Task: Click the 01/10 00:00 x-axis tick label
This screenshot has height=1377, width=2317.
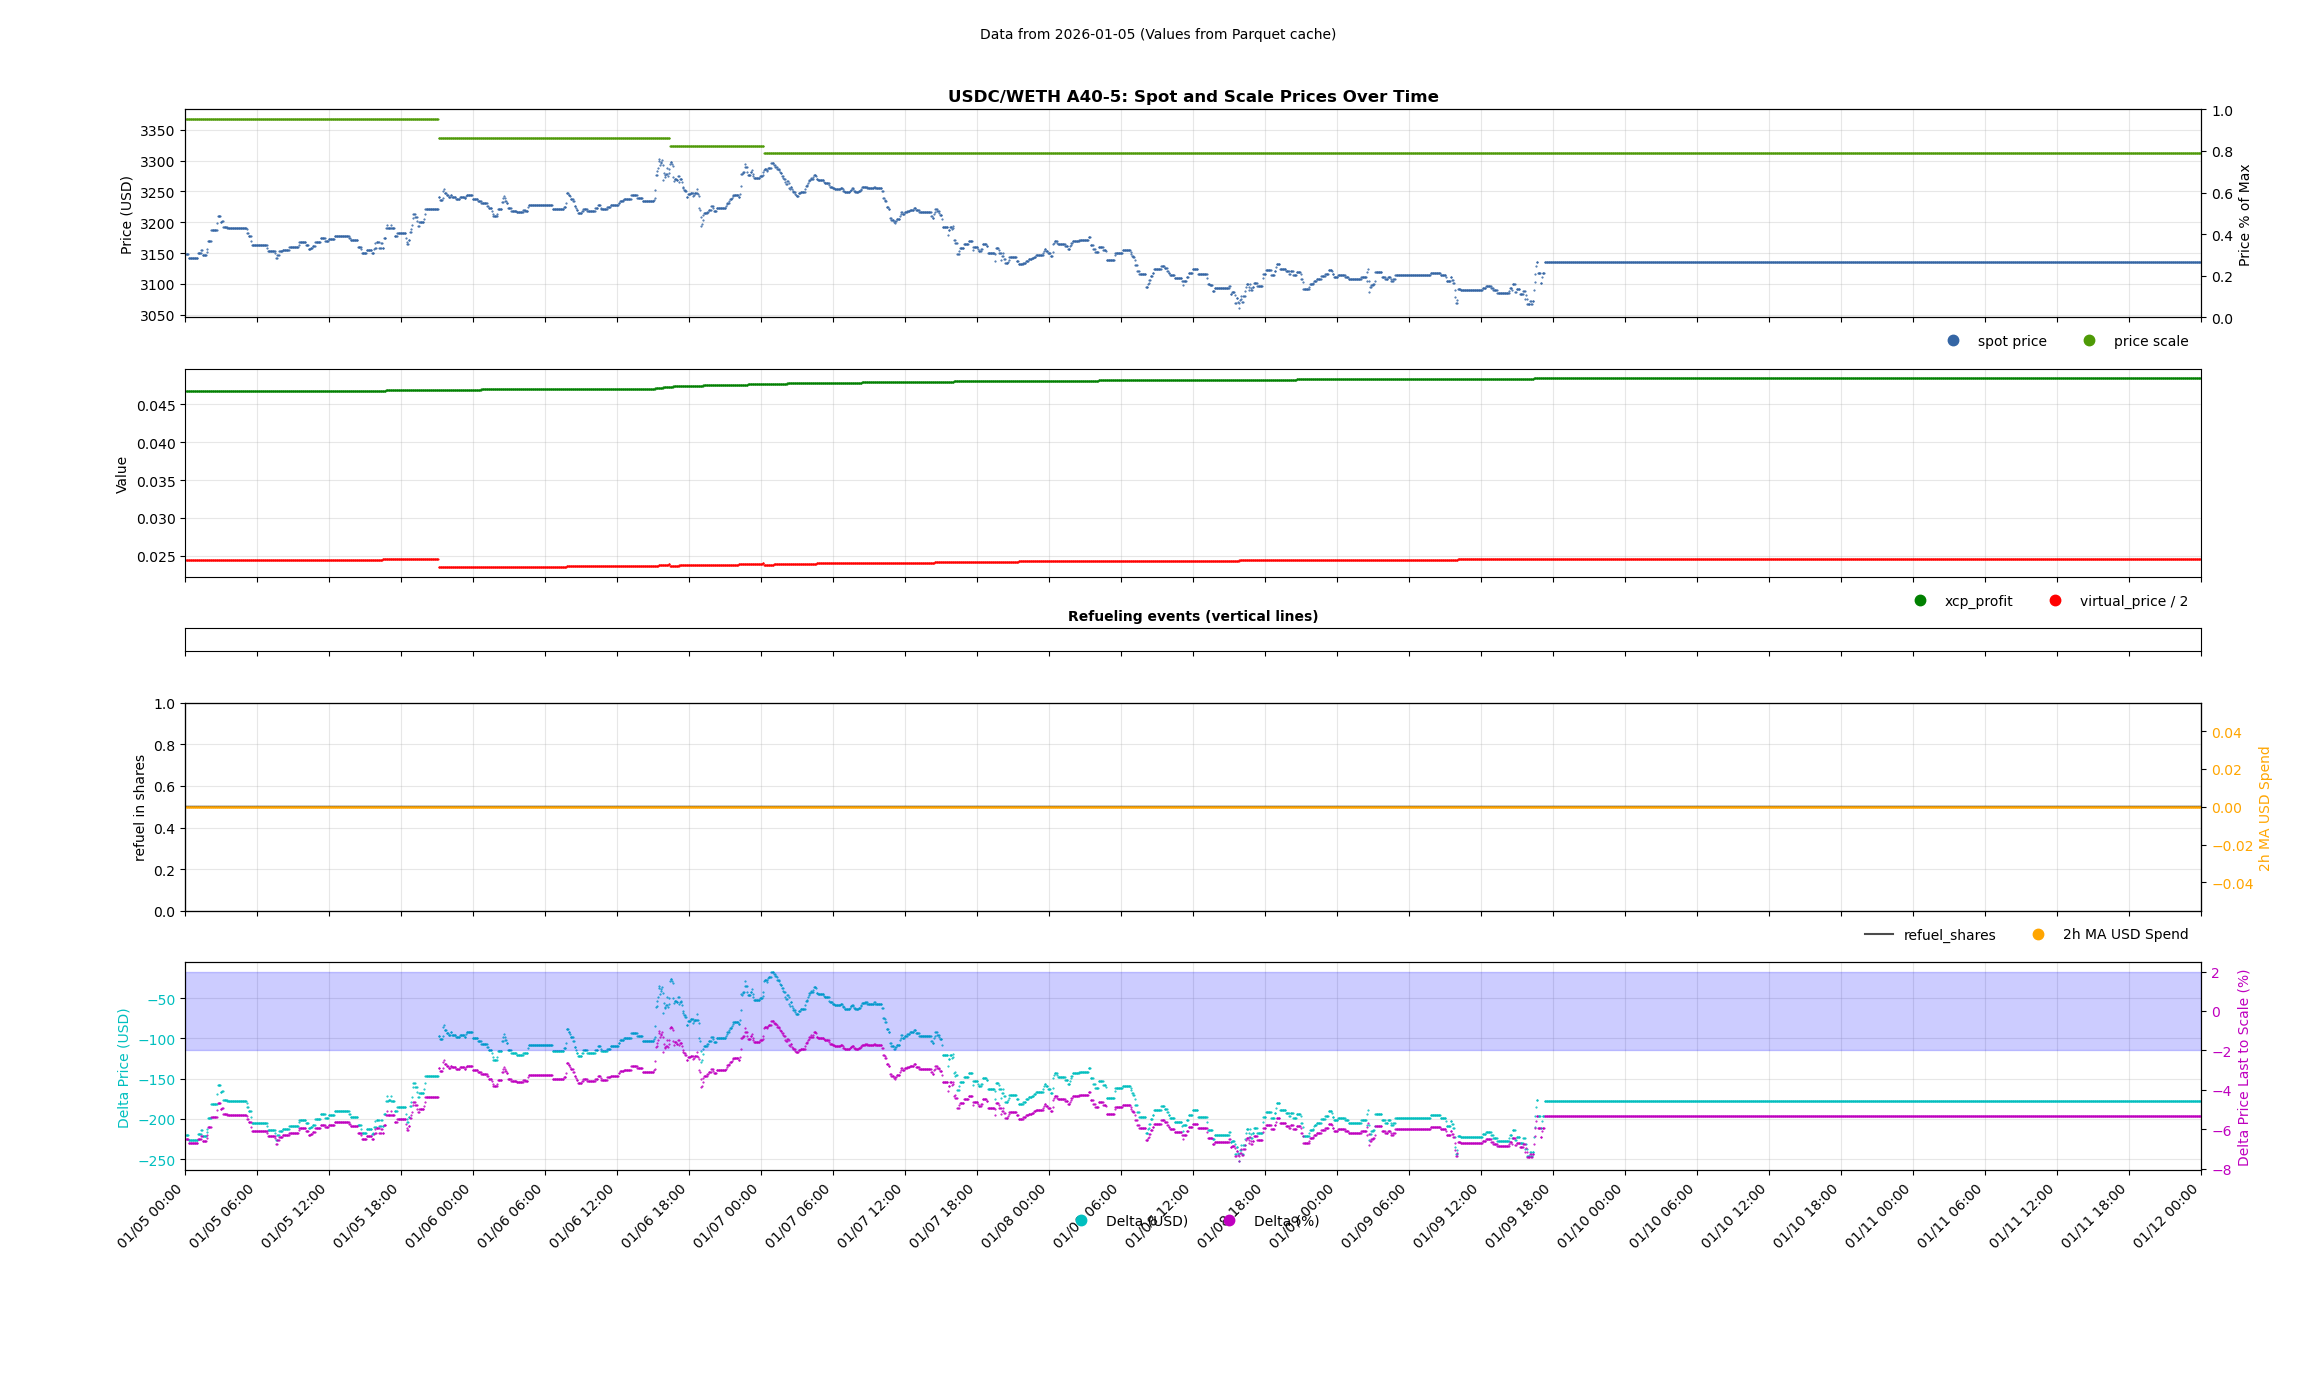Action: point(1590,1216)
